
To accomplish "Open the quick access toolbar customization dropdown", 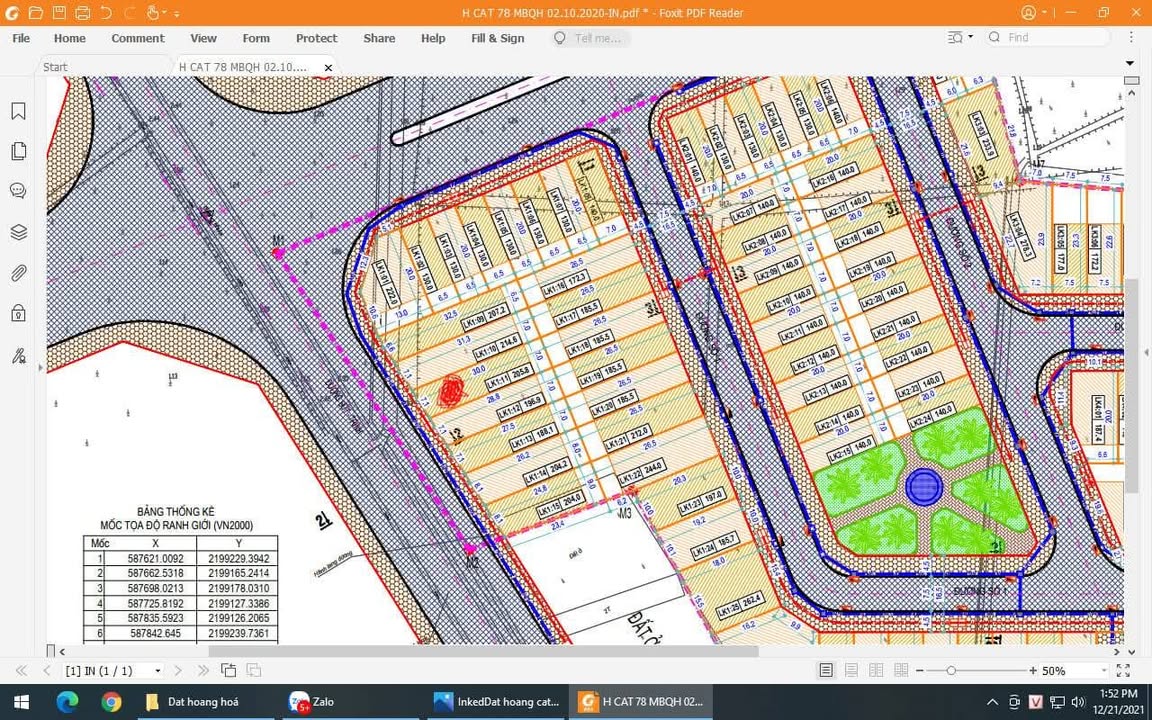I will (177, 13).
